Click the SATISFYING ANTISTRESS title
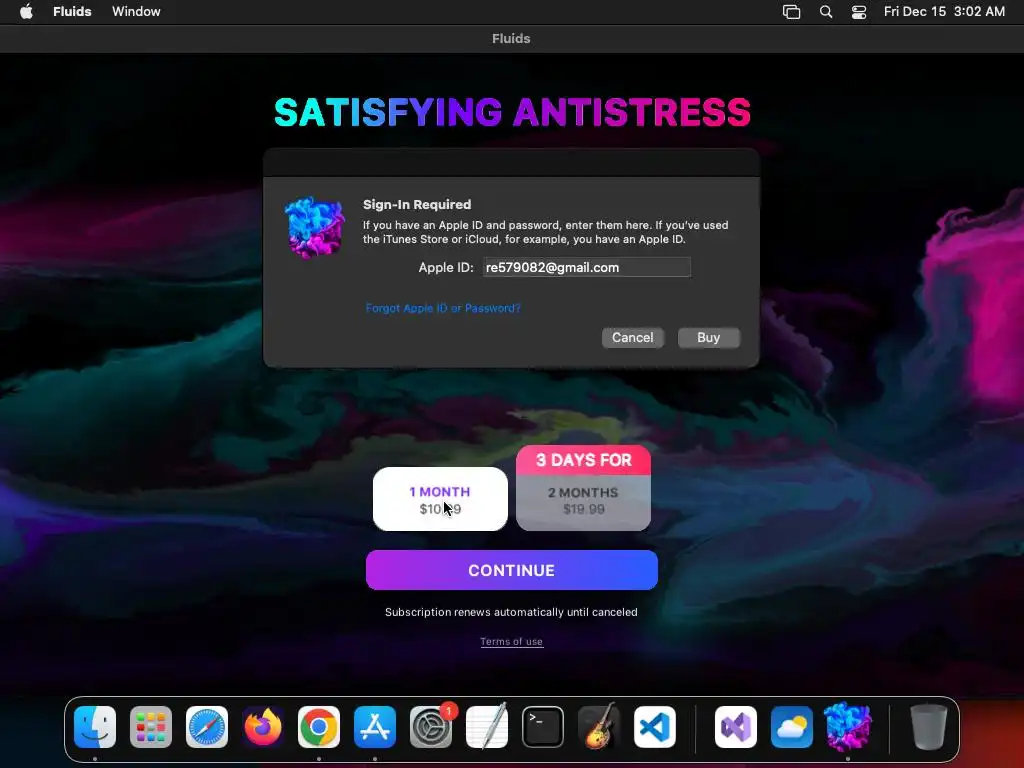1024x768 pixels. tap(512, 112)
